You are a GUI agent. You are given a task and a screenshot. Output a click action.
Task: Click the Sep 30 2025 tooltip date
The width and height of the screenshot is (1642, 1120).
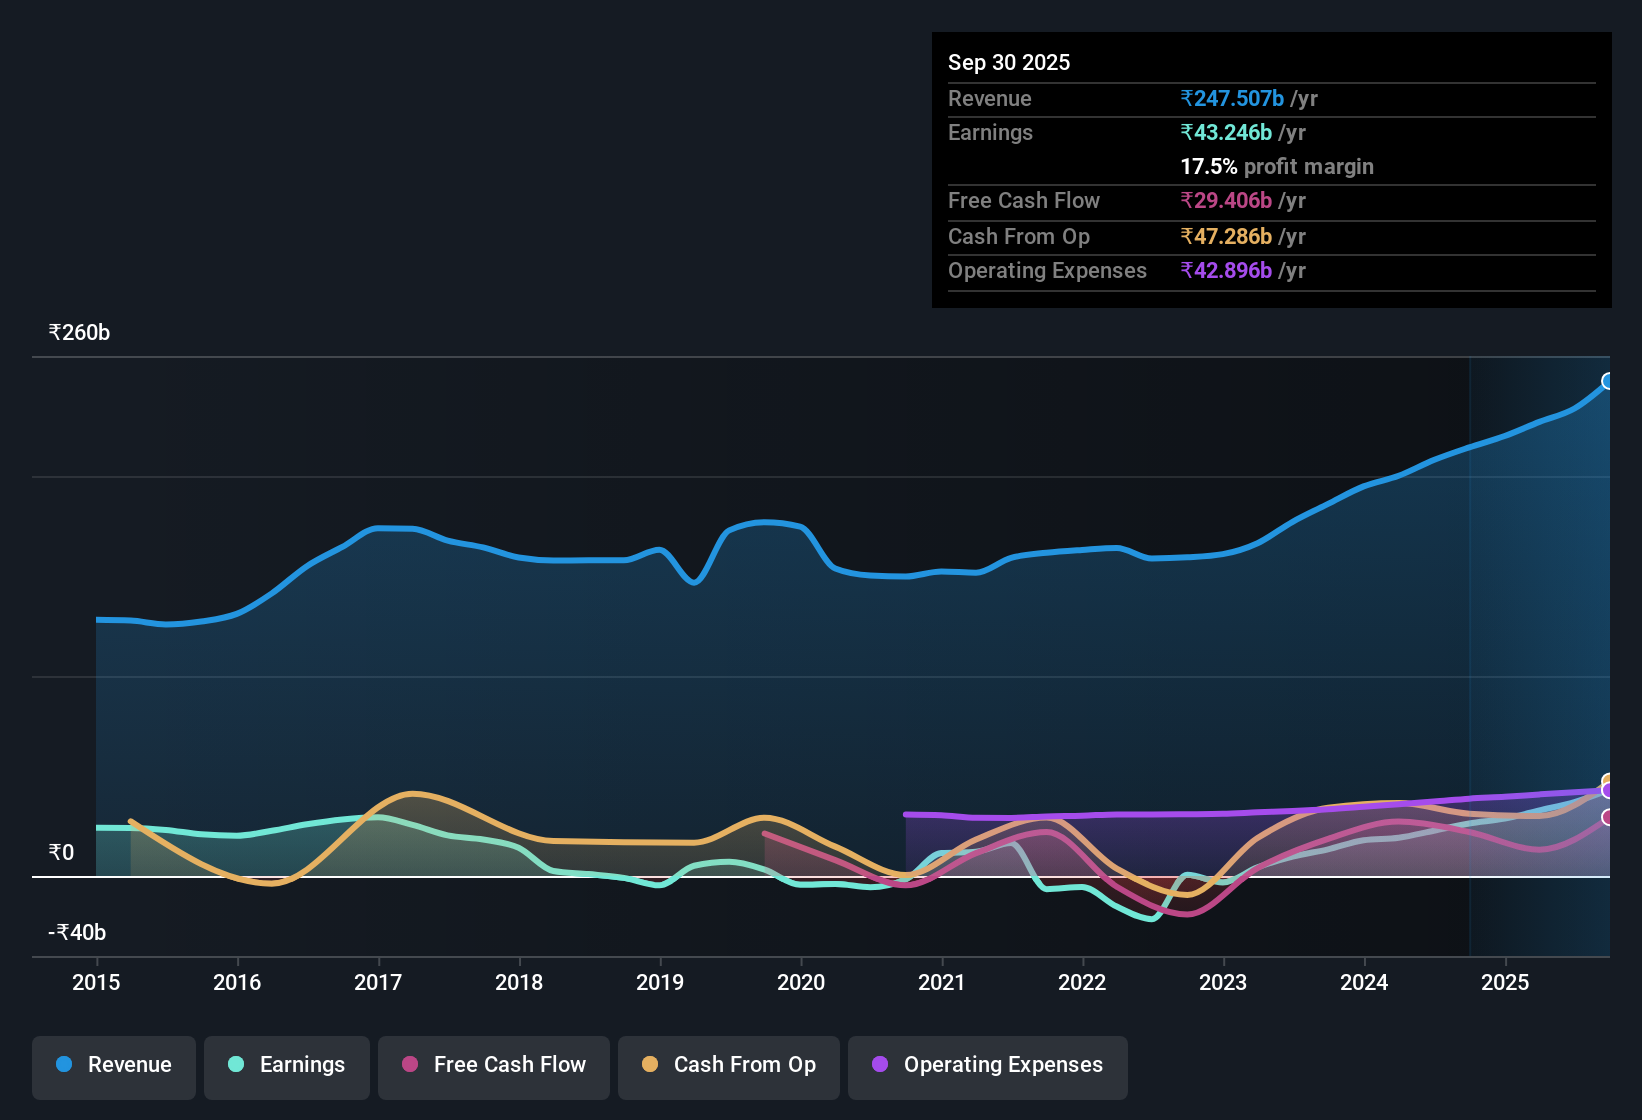[1009, 62]
